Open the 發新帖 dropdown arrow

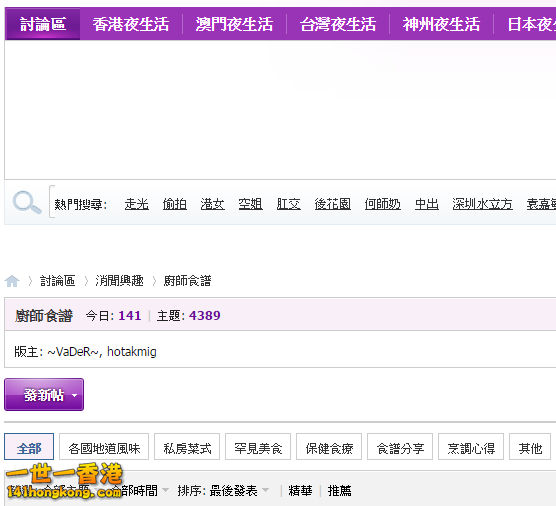coord(74,395)
